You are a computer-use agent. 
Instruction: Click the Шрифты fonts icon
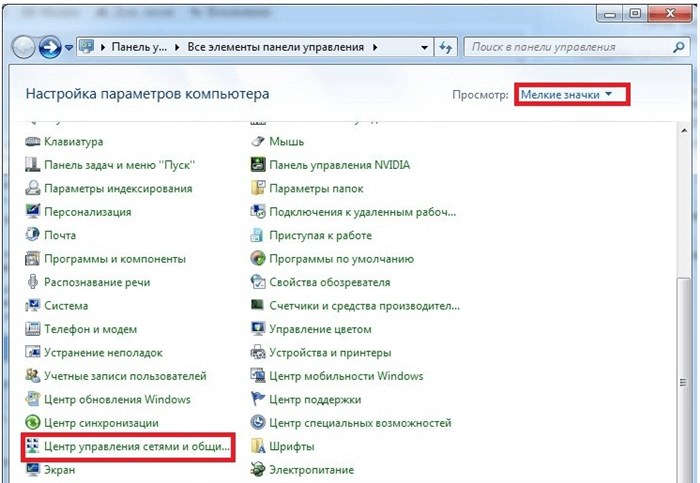(258, 446)
